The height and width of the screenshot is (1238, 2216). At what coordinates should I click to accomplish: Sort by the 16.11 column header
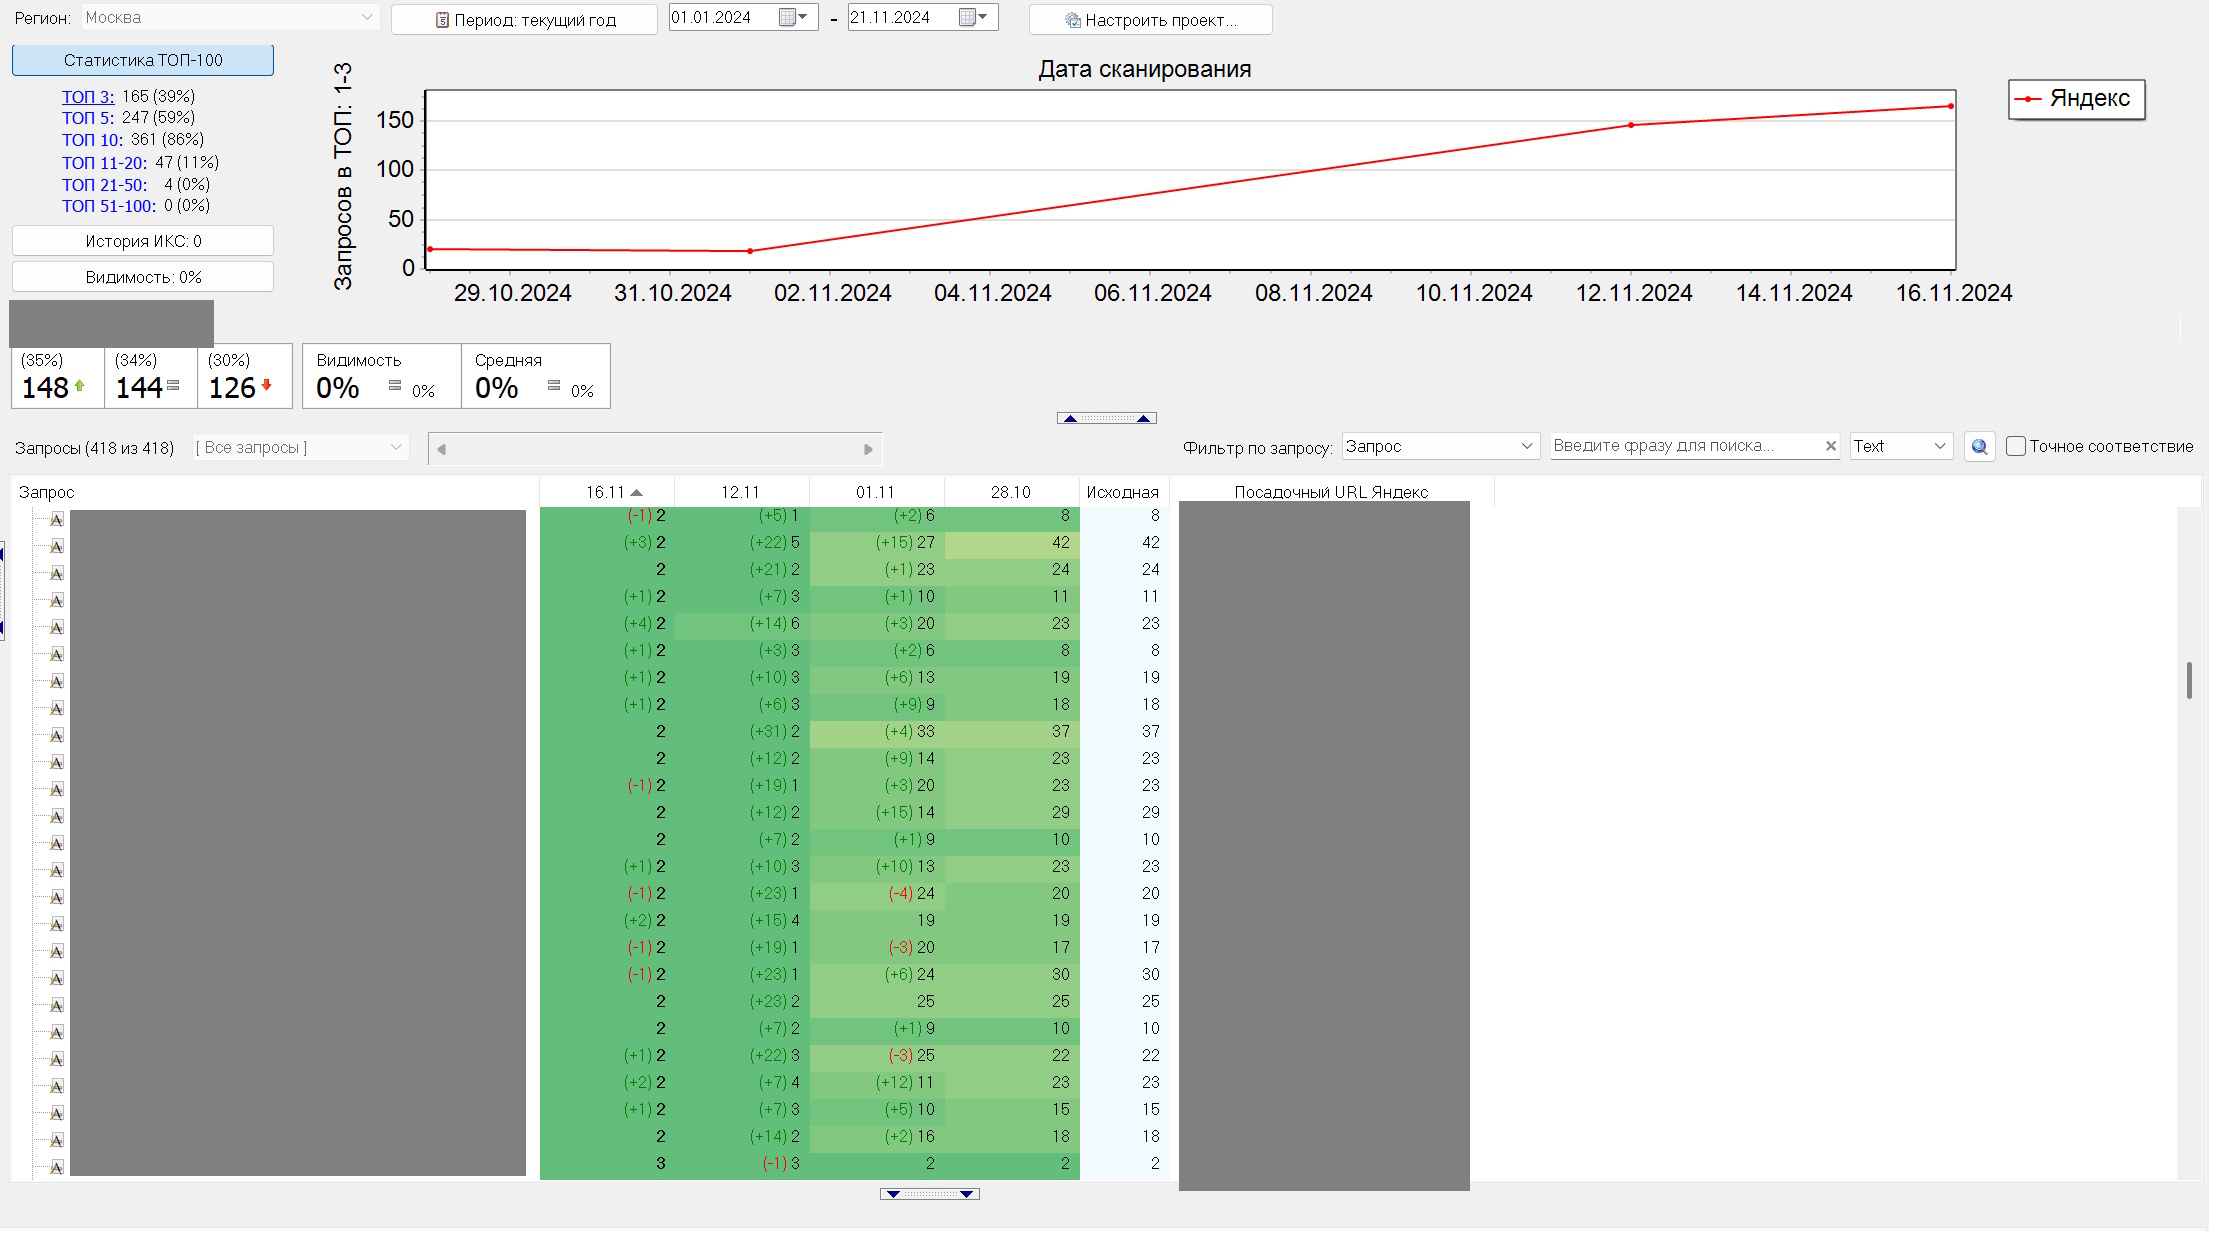point(607,492)
